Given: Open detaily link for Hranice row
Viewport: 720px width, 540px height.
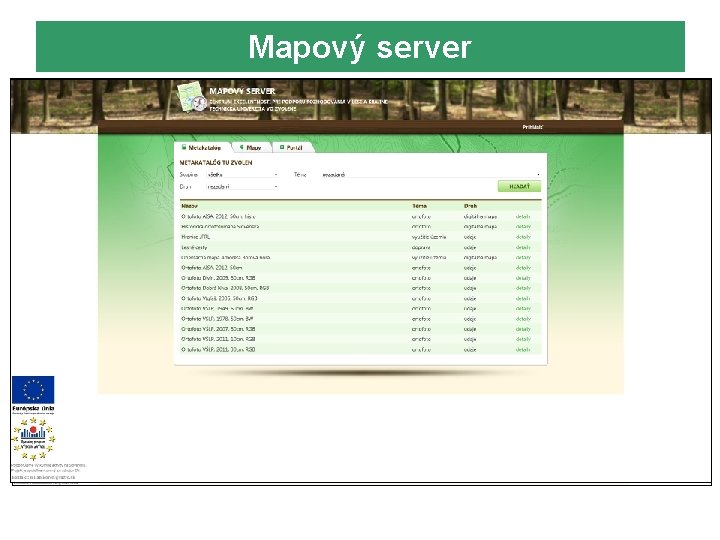Looking at the screenshot, I should coord(523,237).
